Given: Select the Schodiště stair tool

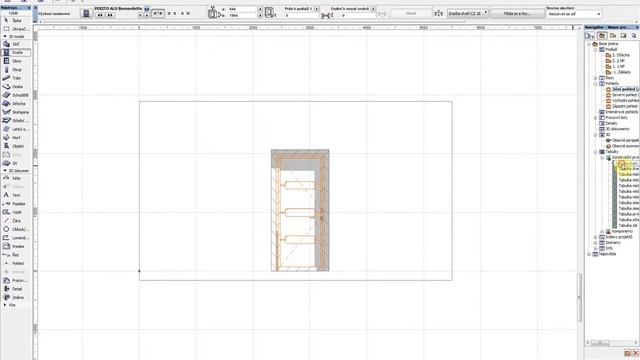Looking at the screenshot, I should pos(16,95).
